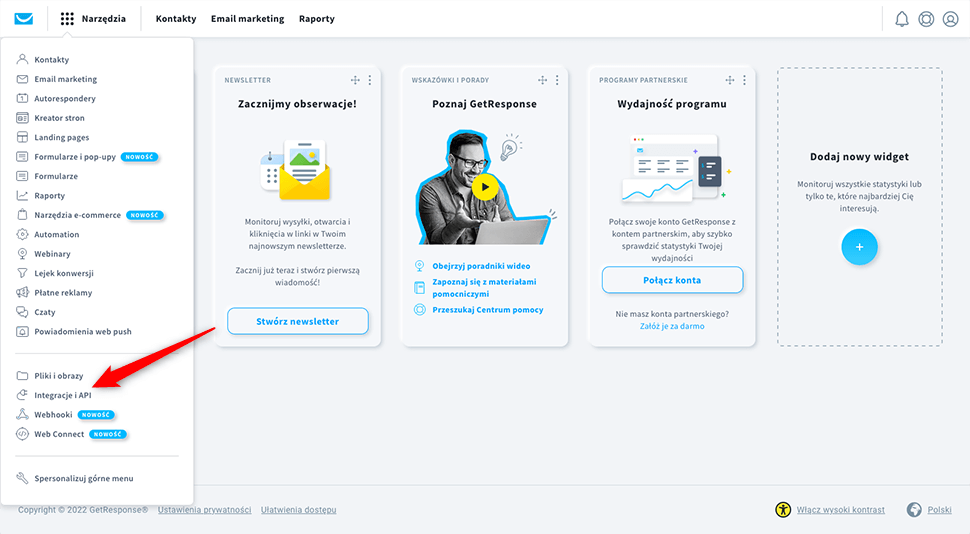Follow the Załóż je za darmo link
Viewport: 970px width, 534px height.
click(x=672, y=326)
